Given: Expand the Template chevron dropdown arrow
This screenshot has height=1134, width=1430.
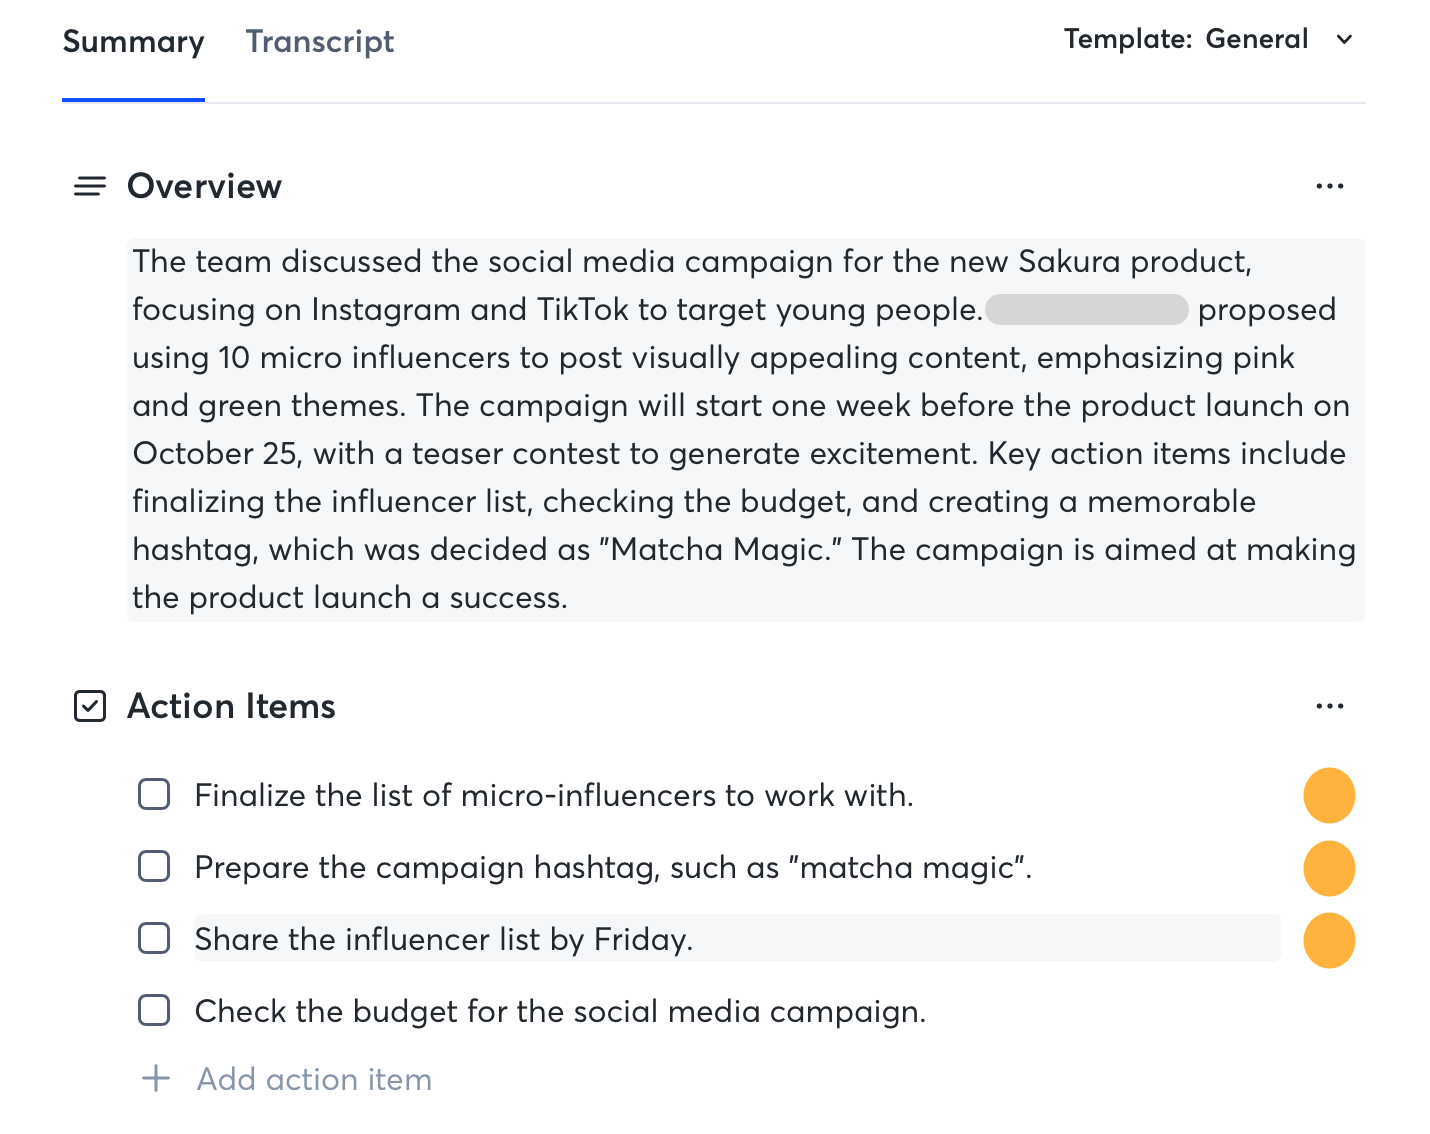Looking at the screenshot, I should tap(1345, 40).
